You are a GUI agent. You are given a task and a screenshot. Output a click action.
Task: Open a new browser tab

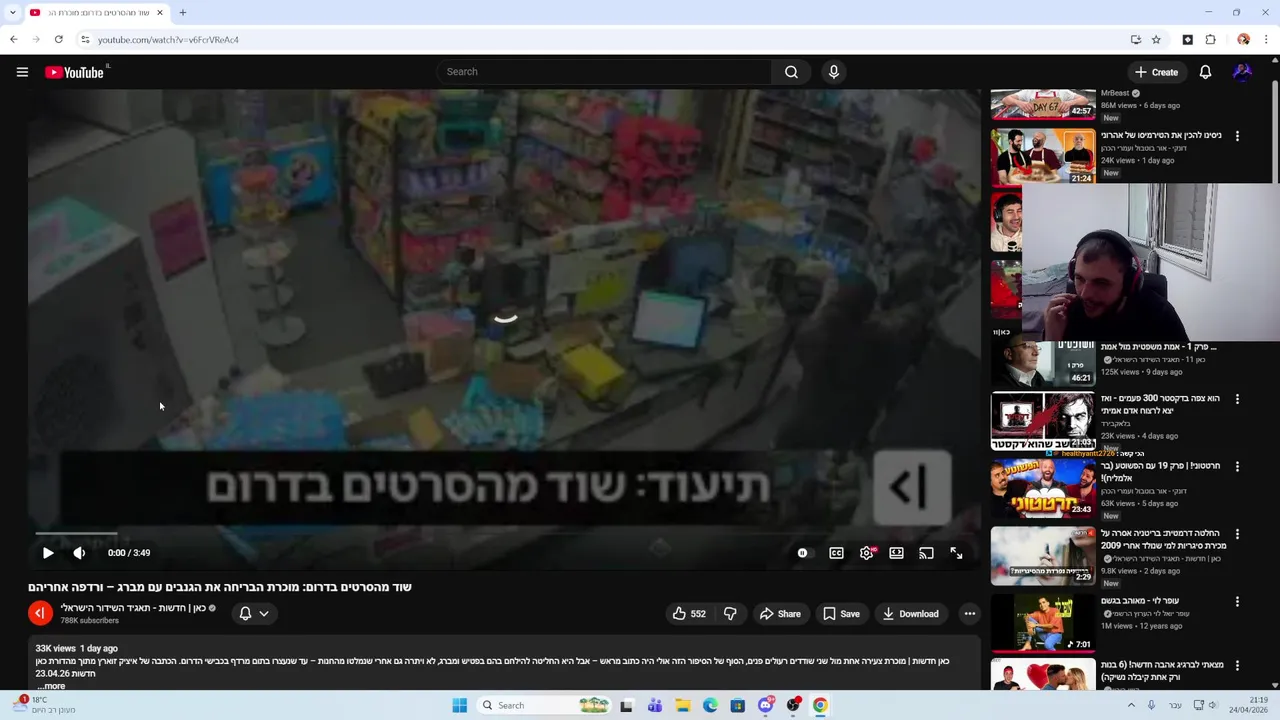click(182, 13)
